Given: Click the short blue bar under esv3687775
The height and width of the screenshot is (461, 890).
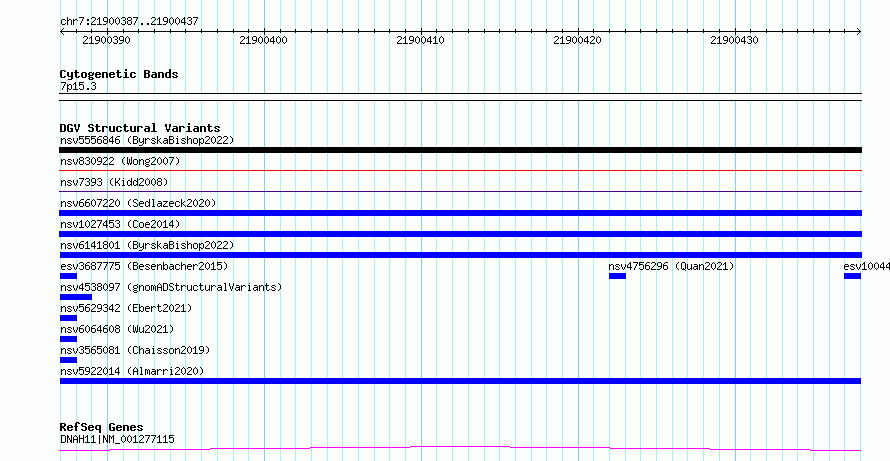Looking at the screenshot, I should [68, 276].
